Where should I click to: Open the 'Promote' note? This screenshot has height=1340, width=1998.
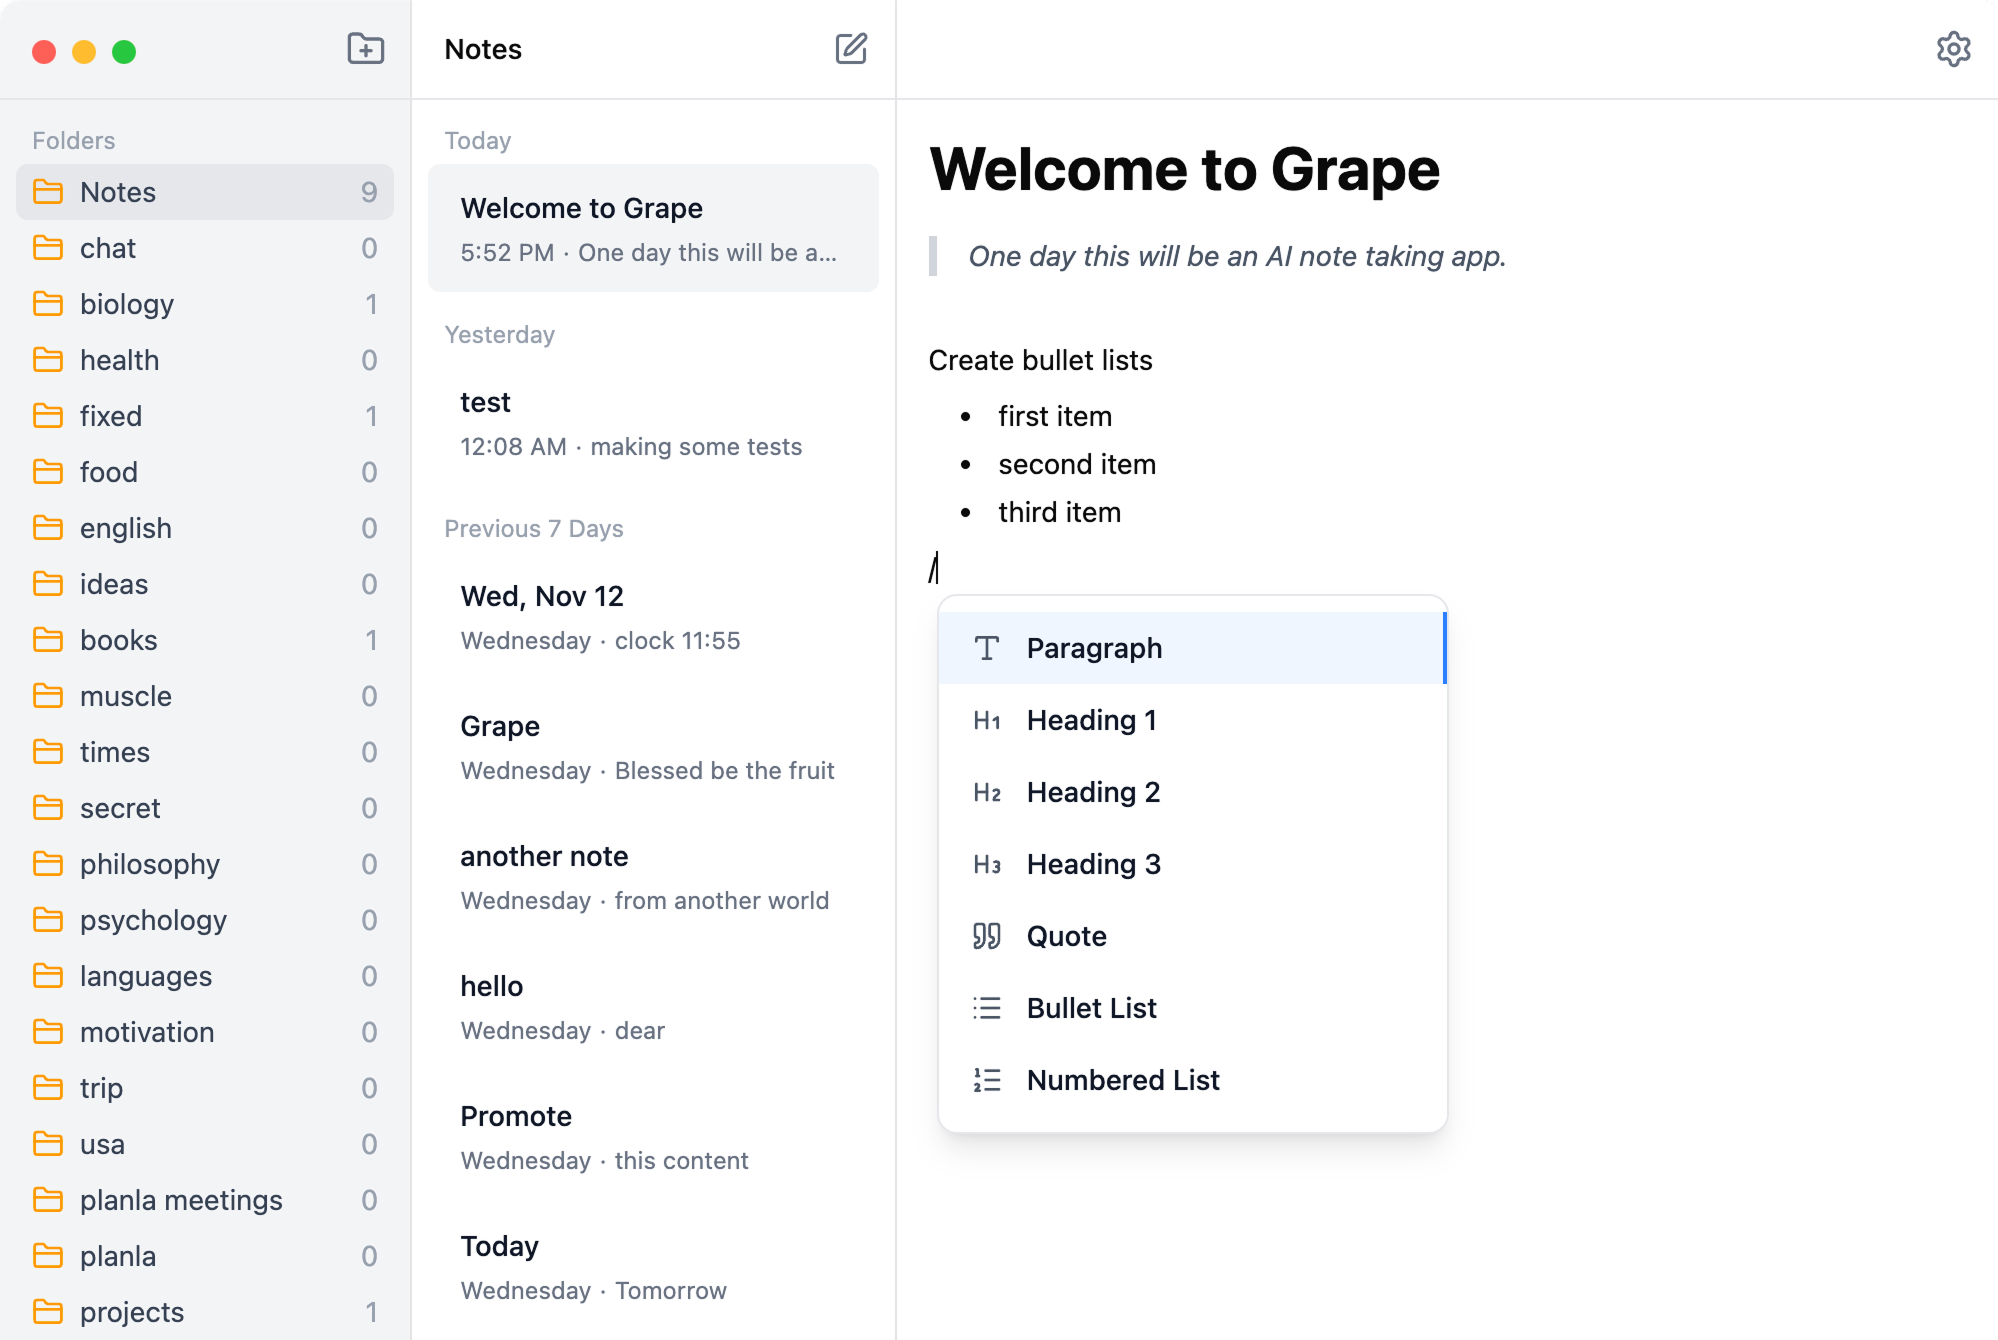(653, 1136)
